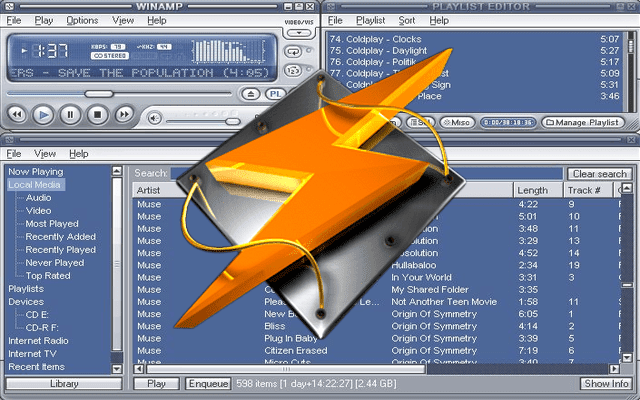Click the Clear search button
Screen dimensions: 640x400
point(600,174)
